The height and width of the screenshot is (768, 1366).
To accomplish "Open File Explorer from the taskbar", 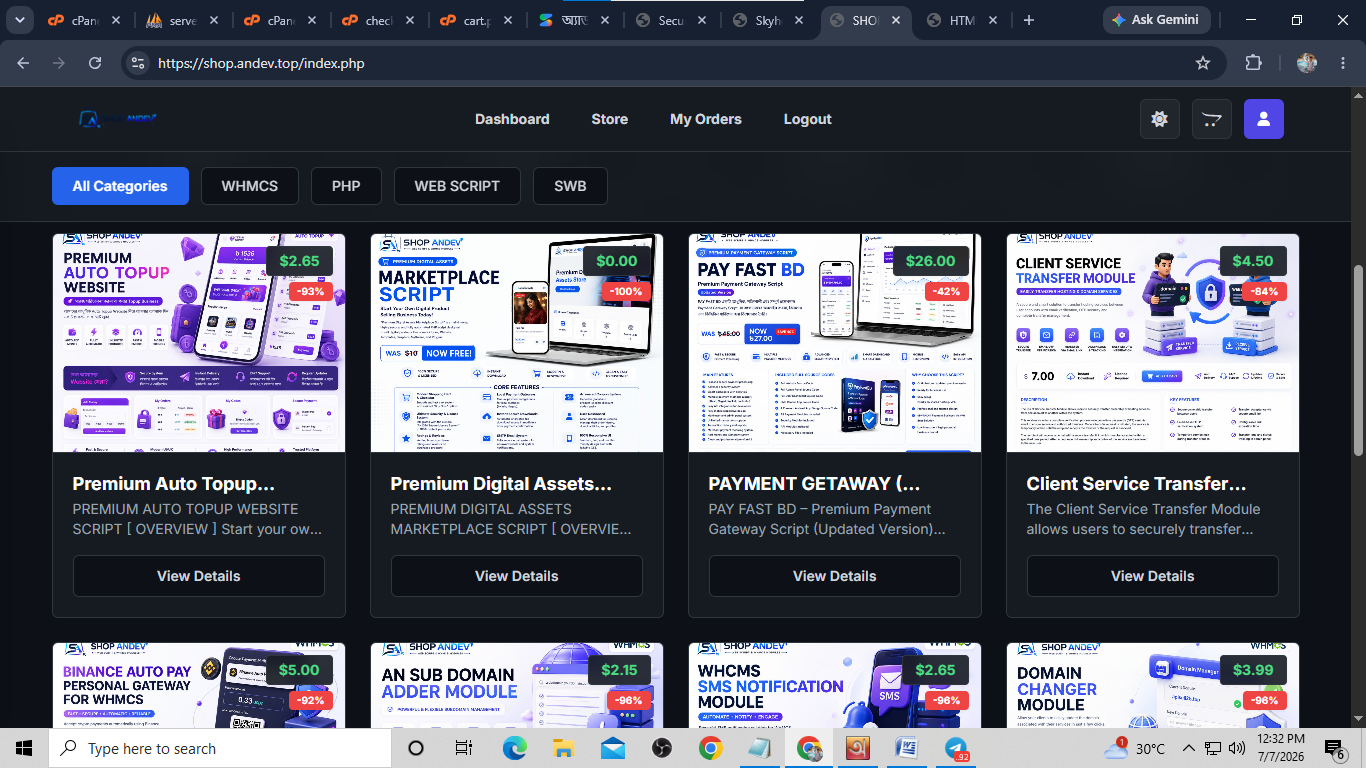I will click(x=563, y=748).
